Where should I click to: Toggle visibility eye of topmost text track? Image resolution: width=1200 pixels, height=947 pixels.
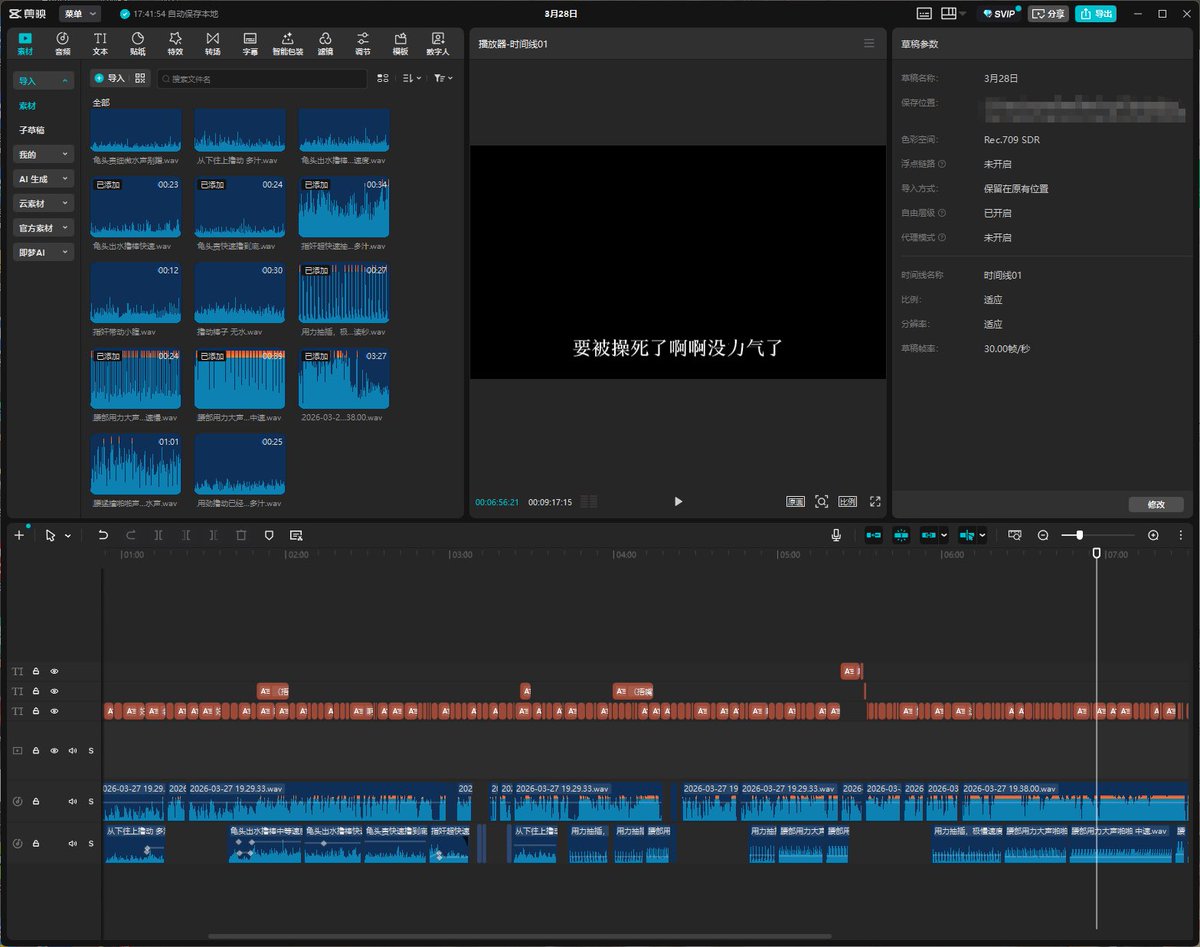[55, 671]
